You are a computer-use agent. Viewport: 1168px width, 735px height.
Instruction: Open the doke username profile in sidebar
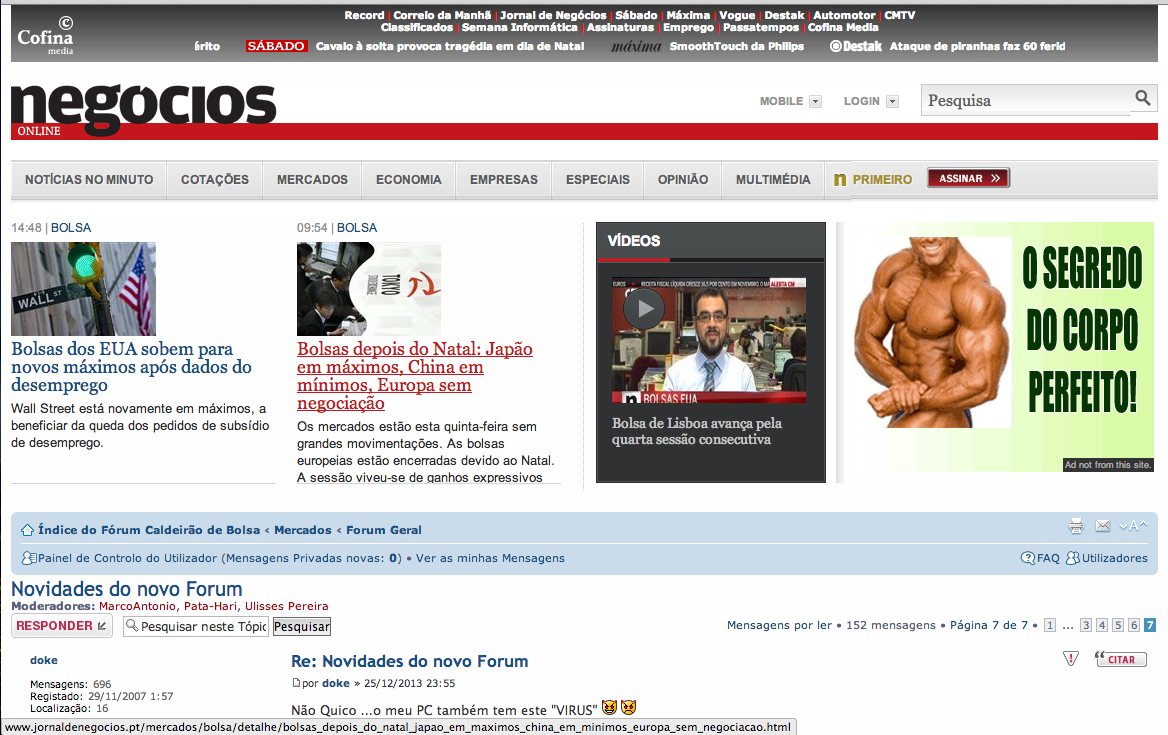(x=44, y=660)
